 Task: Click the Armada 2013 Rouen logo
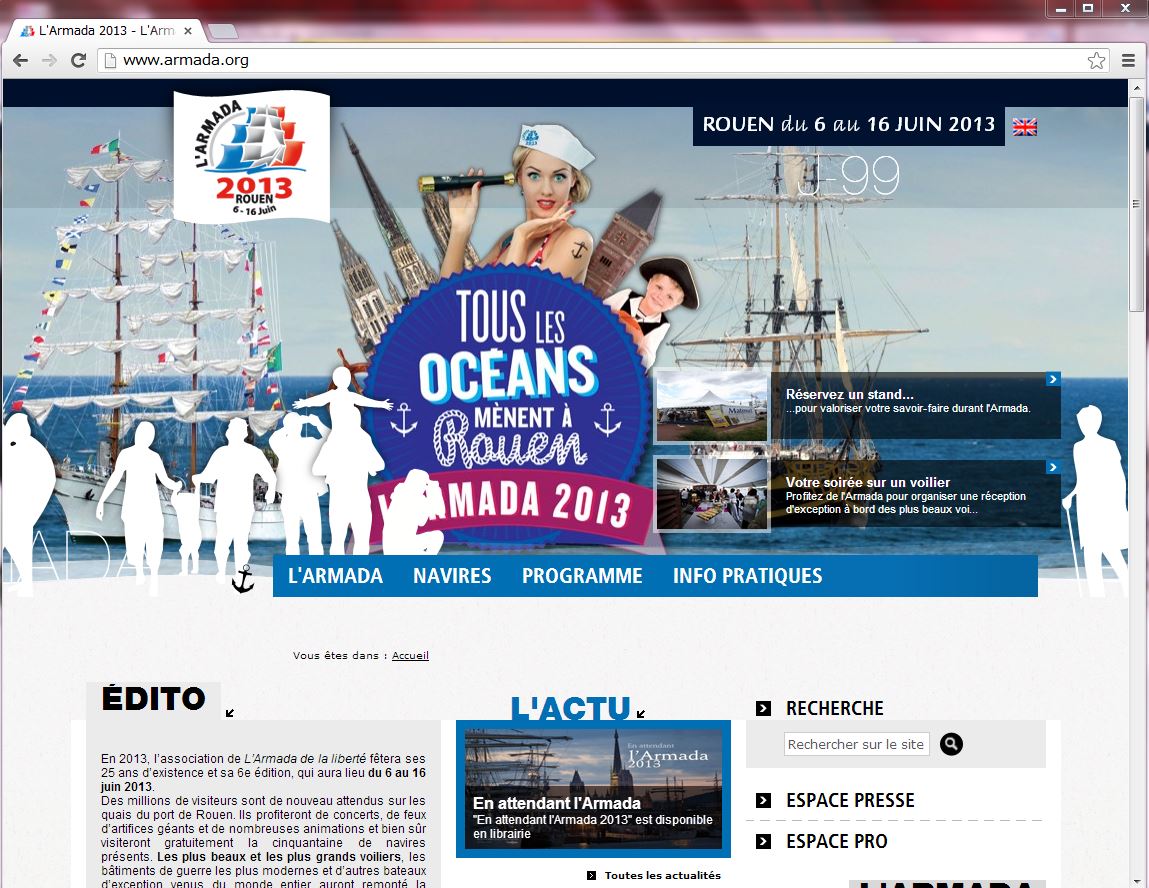[251, 156]
